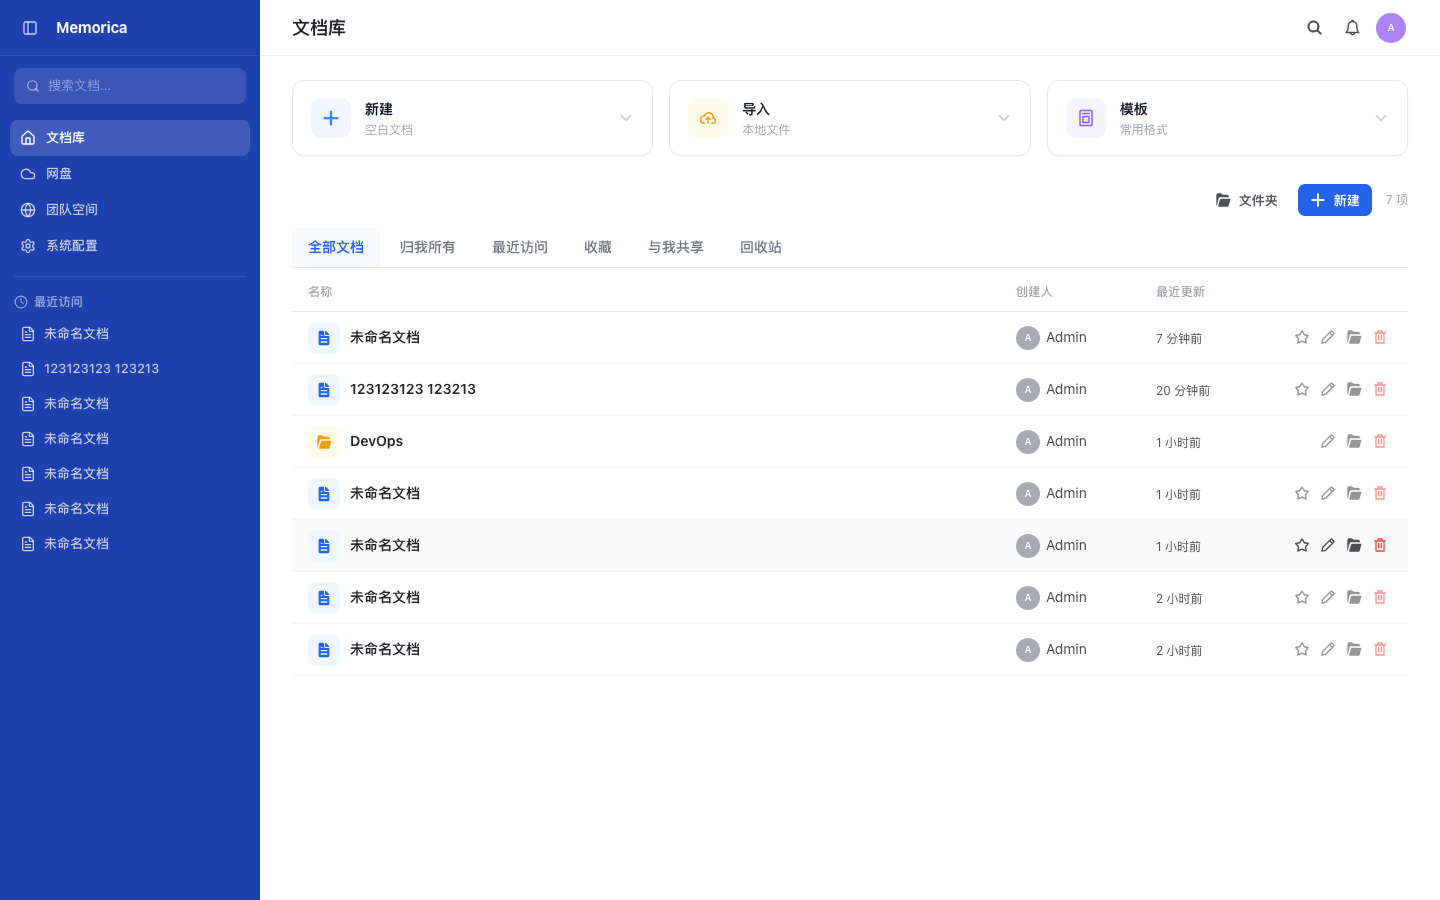
Task: Click the 20 分钟前 timestamp
Action: pos(1183,391)
